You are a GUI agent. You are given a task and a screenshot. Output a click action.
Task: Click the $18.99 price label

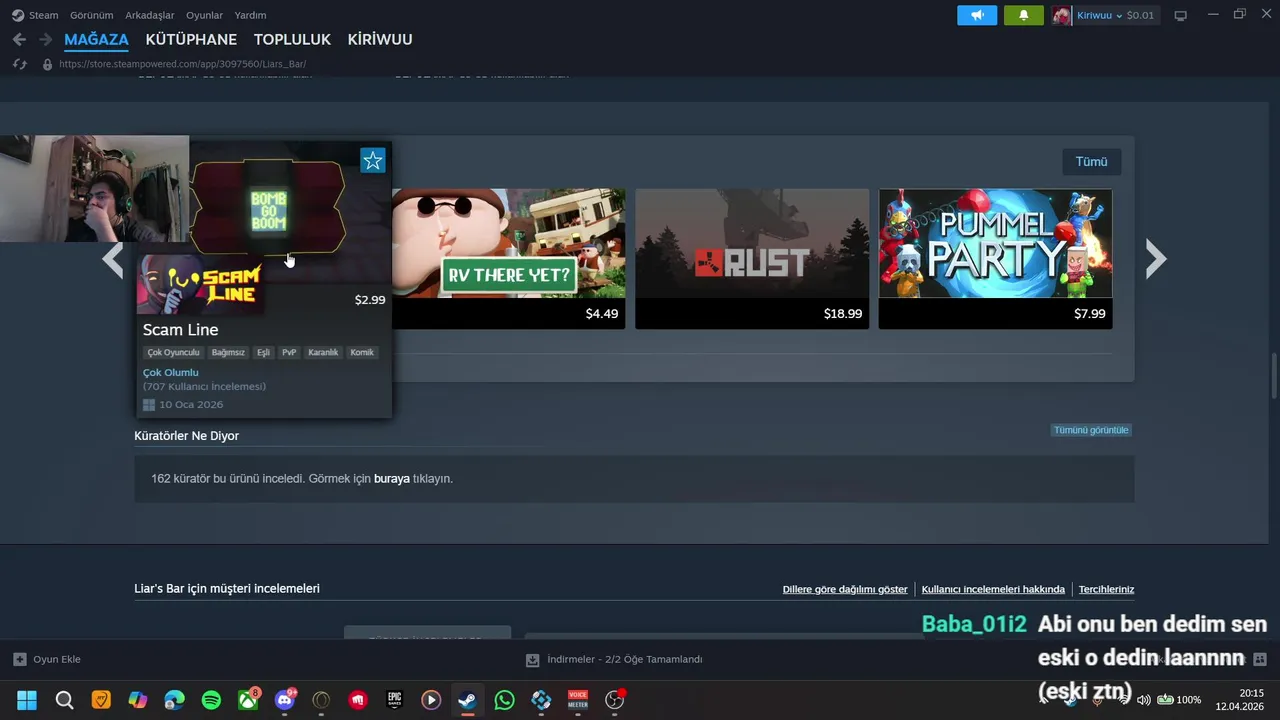pos(842,314)
